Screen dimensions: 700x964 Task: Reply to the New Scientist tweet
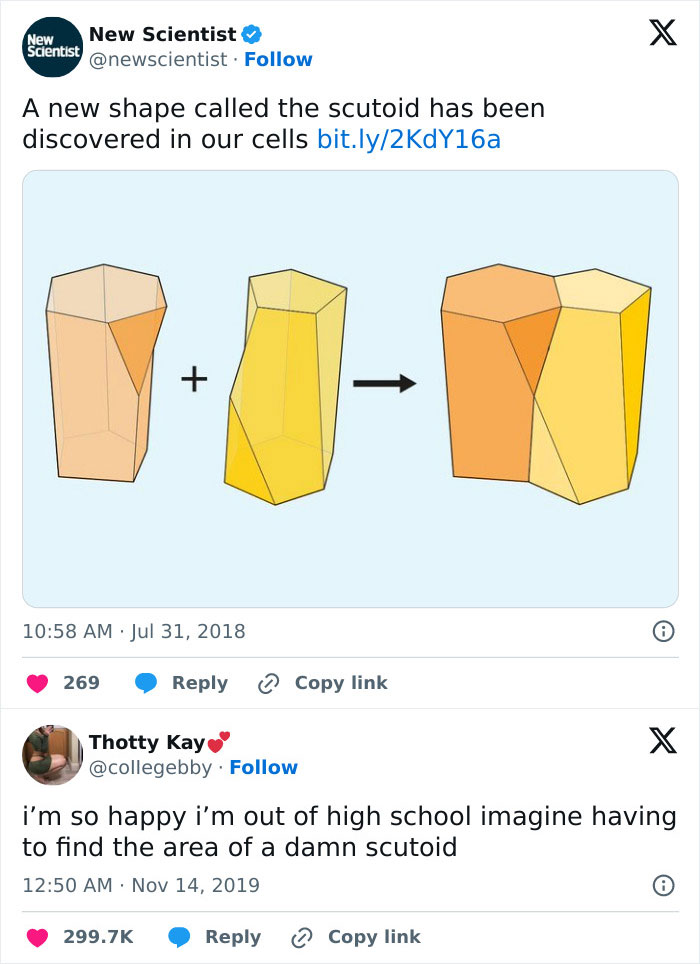183,683
